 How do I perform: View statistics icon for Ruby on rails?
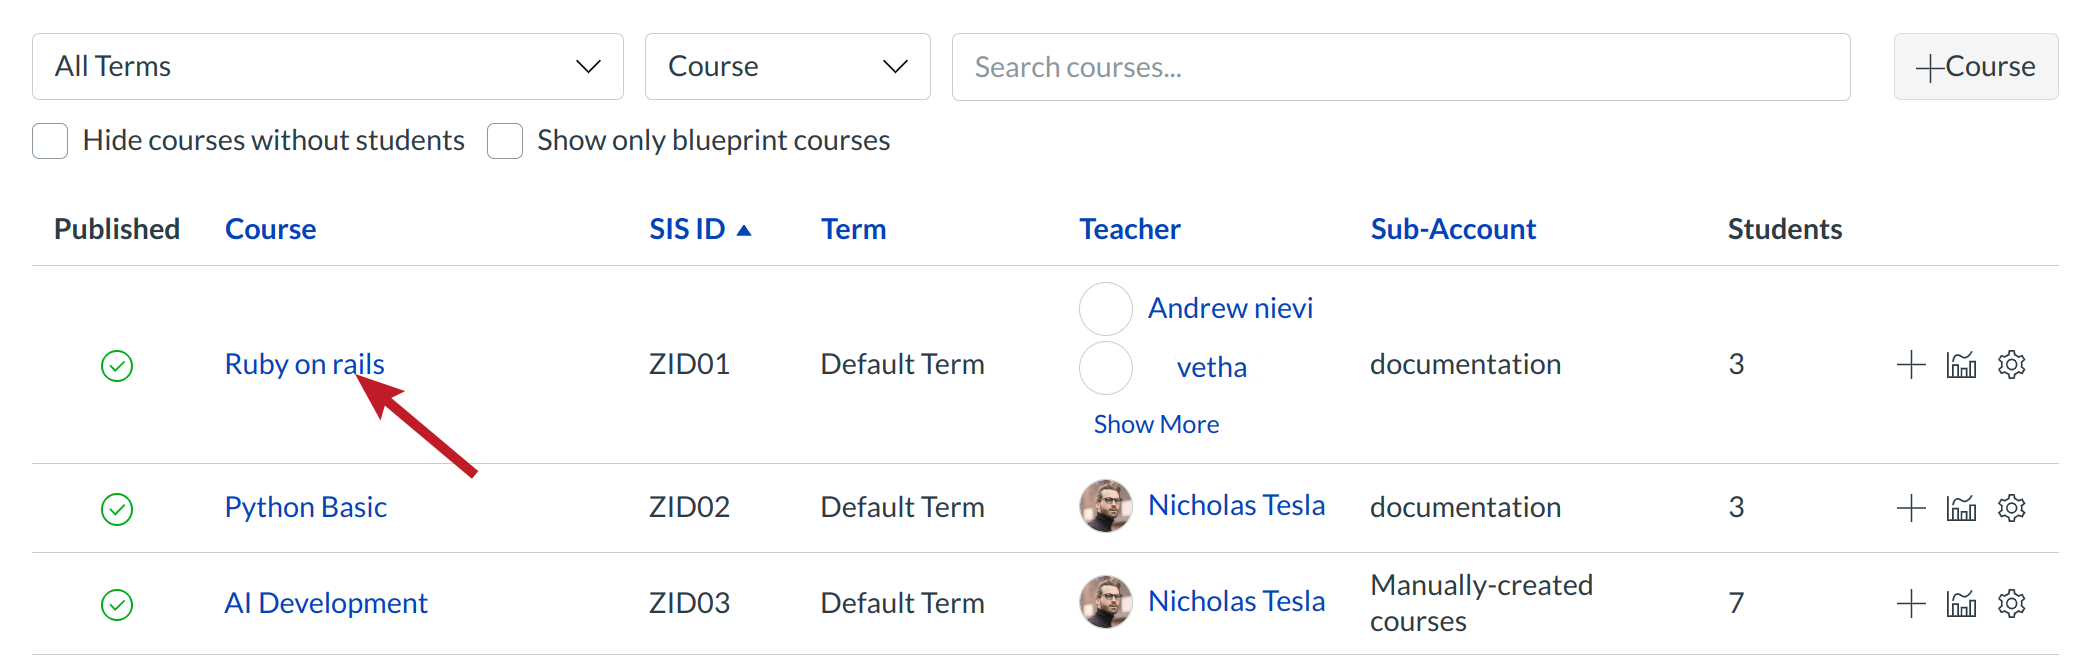(1961, 365)
